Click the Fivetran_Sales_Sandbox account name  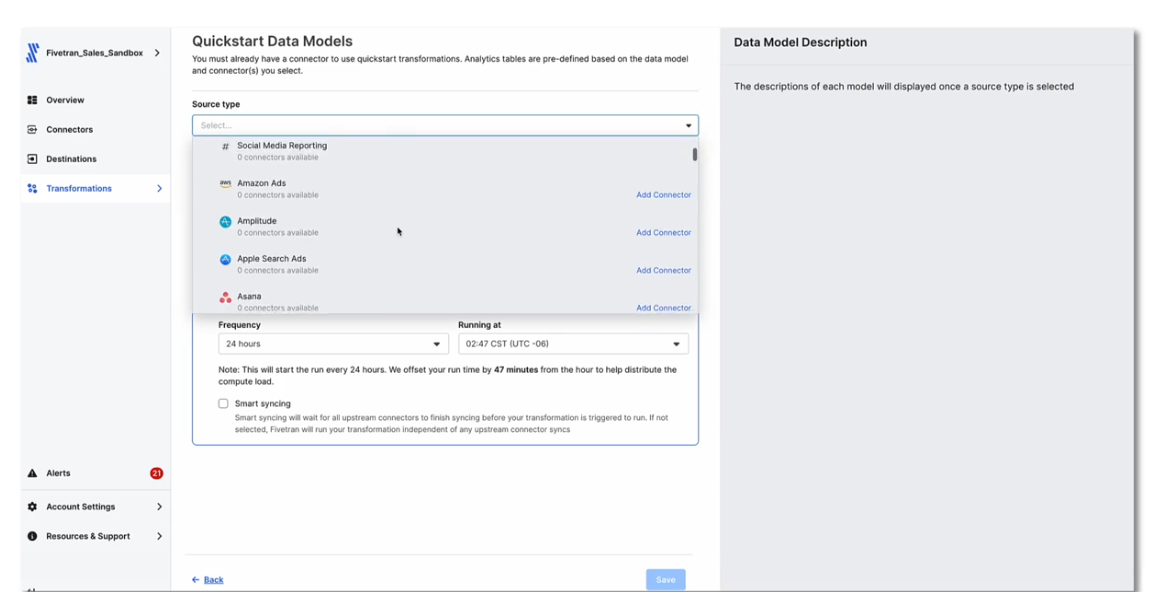pos(95,53)
